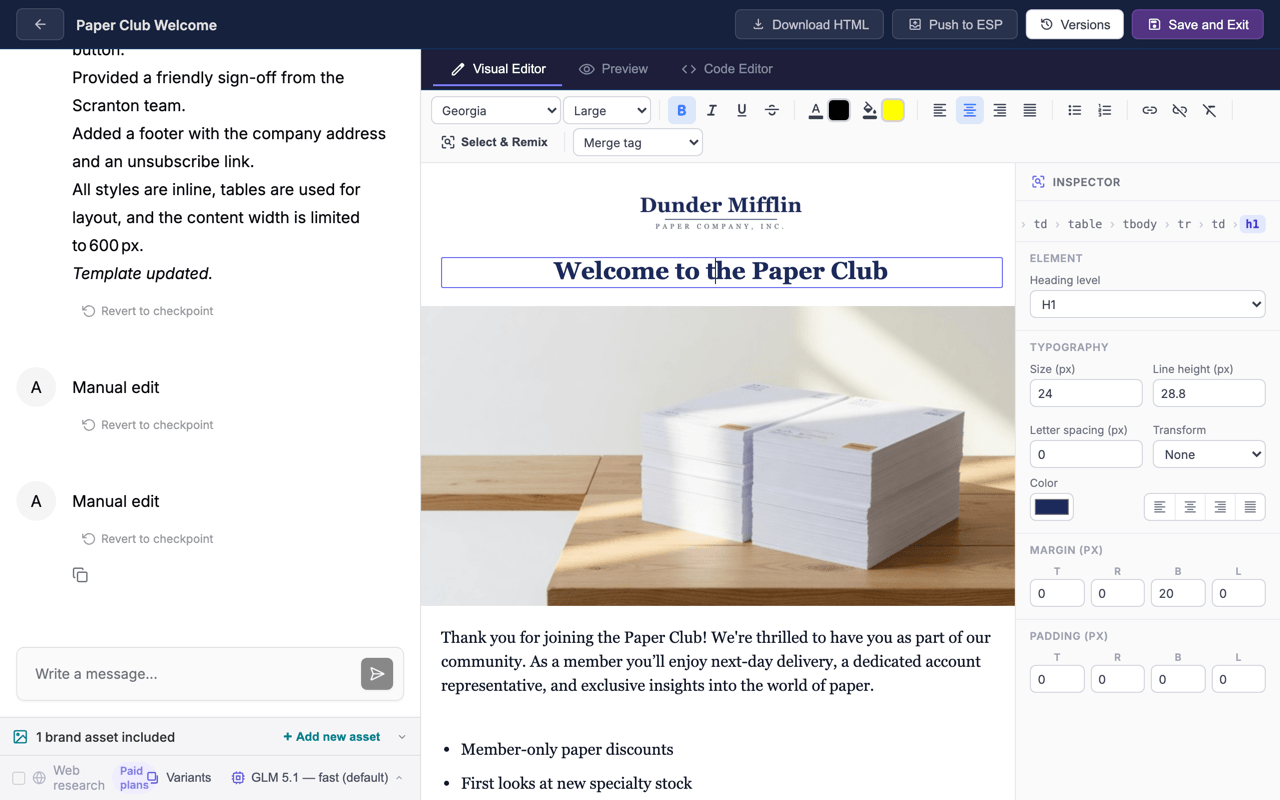Click the Write a message field
1280x800 pixels.
tap(195, 674)
